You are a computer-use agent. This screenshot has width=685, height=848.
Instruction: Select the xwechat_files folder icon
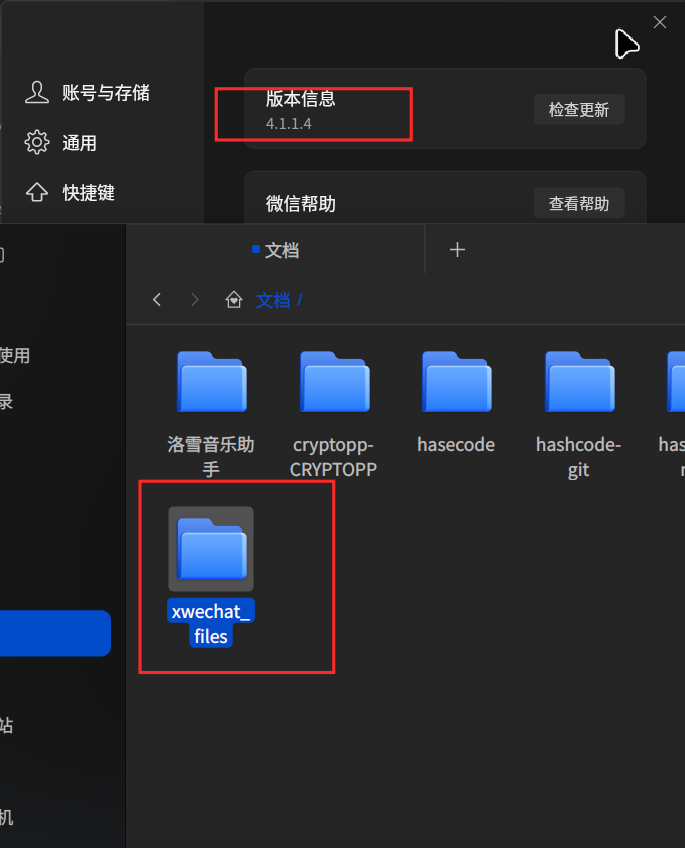click(211, 548)
